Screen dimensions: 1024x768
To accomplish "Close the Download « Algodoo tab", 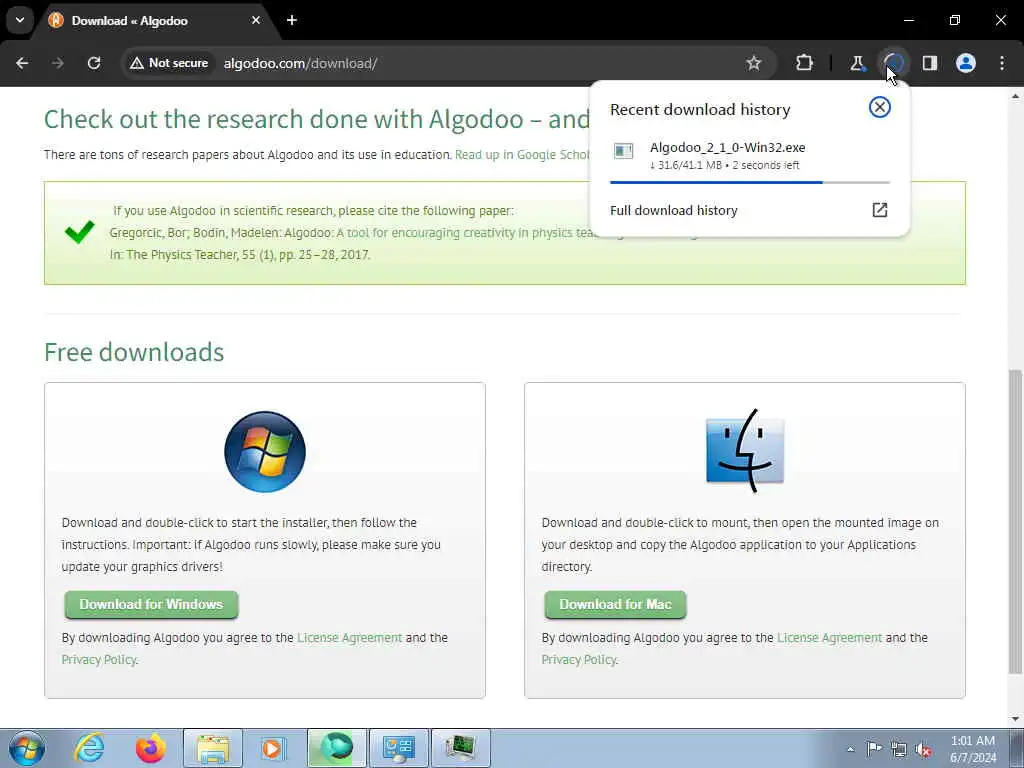I will coord(256,20).
